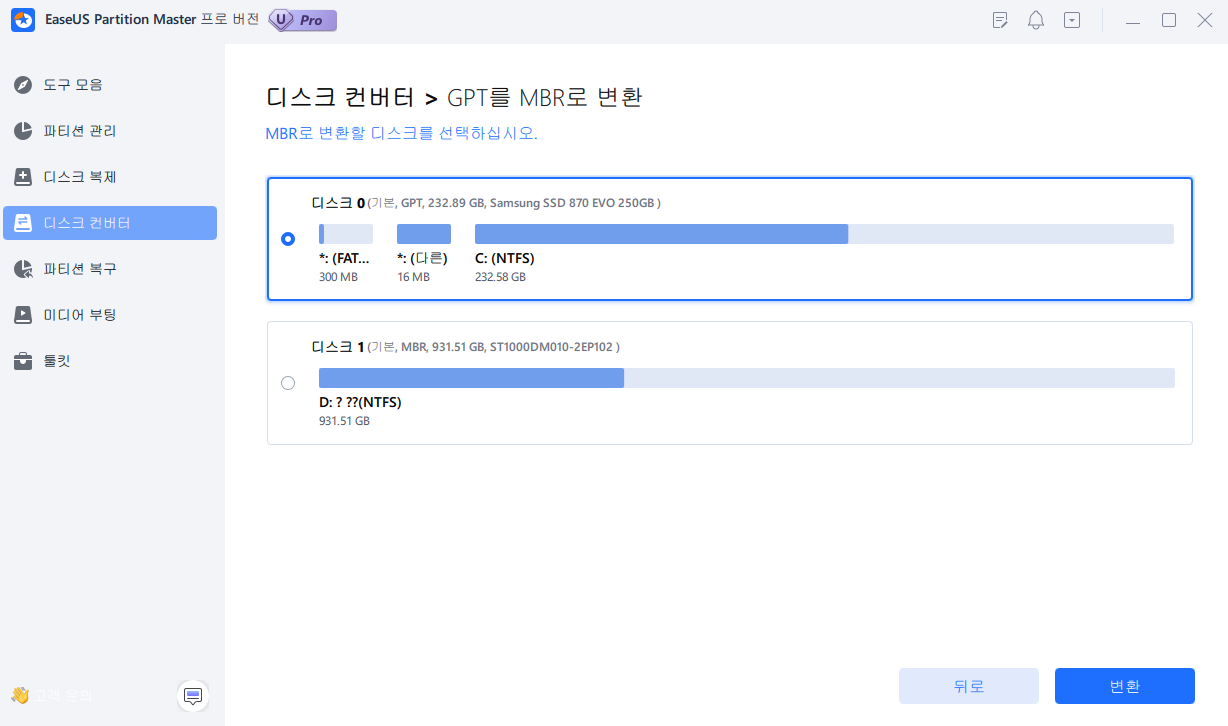Click the 디스크 복제 sidebar icon

22,177
